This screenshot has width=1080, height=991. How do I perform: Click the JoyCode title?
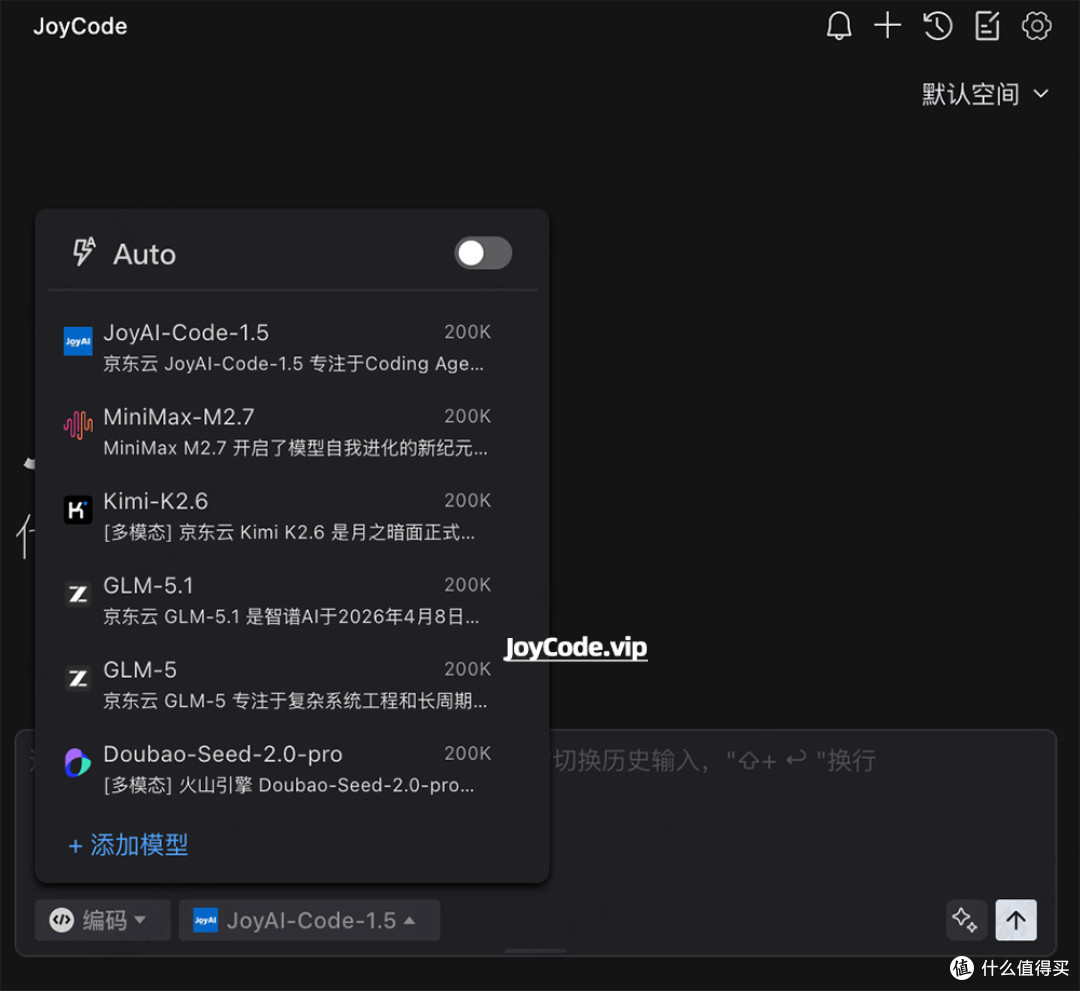point(80,26)
